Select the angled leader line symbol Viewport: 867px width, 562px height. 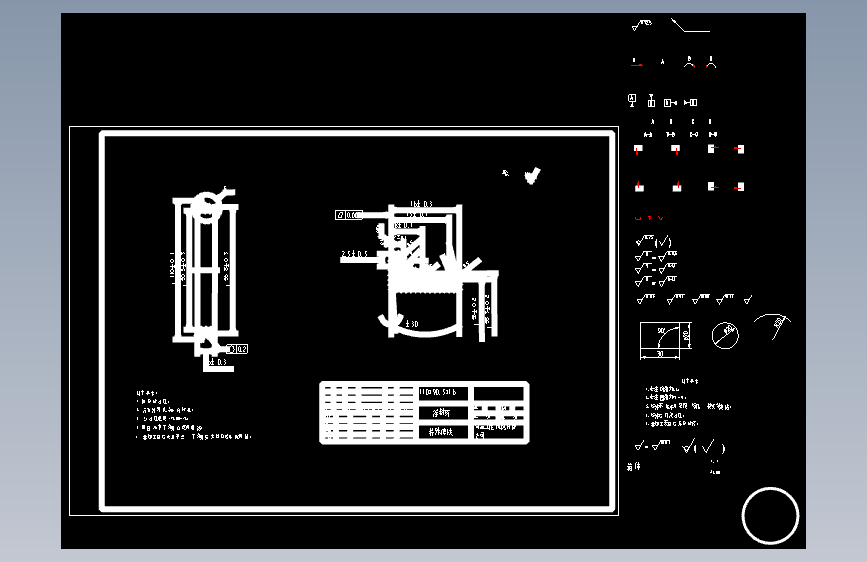click(x=690, y=25)
